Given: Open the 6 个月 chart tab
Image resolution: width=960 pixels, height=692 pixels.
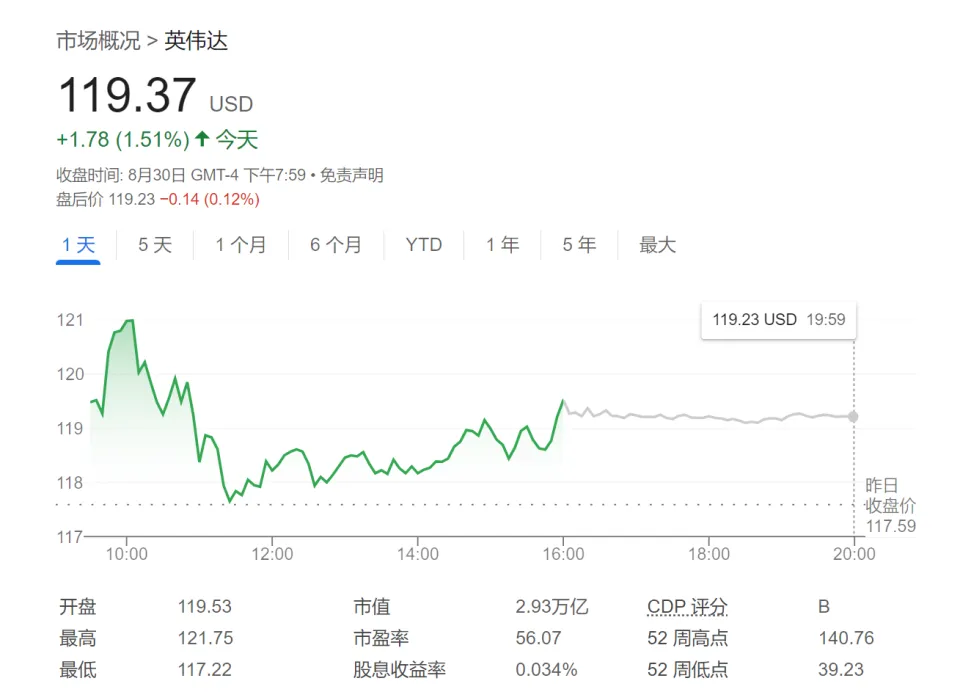Looking at the screenshot, I should coord(336,245).
